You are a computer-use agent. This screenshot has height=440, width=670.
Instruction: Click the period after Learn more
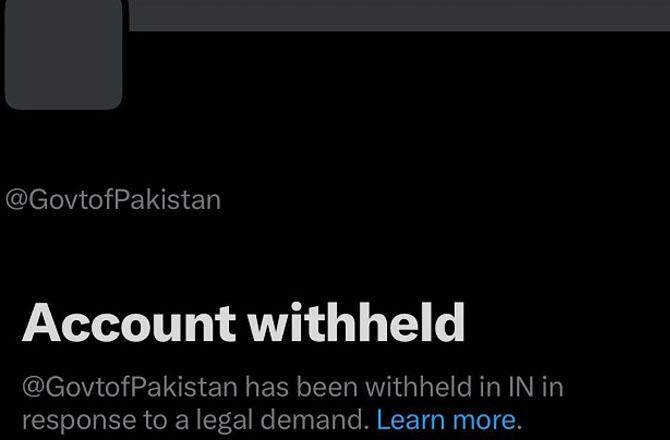tap(520, 427)
